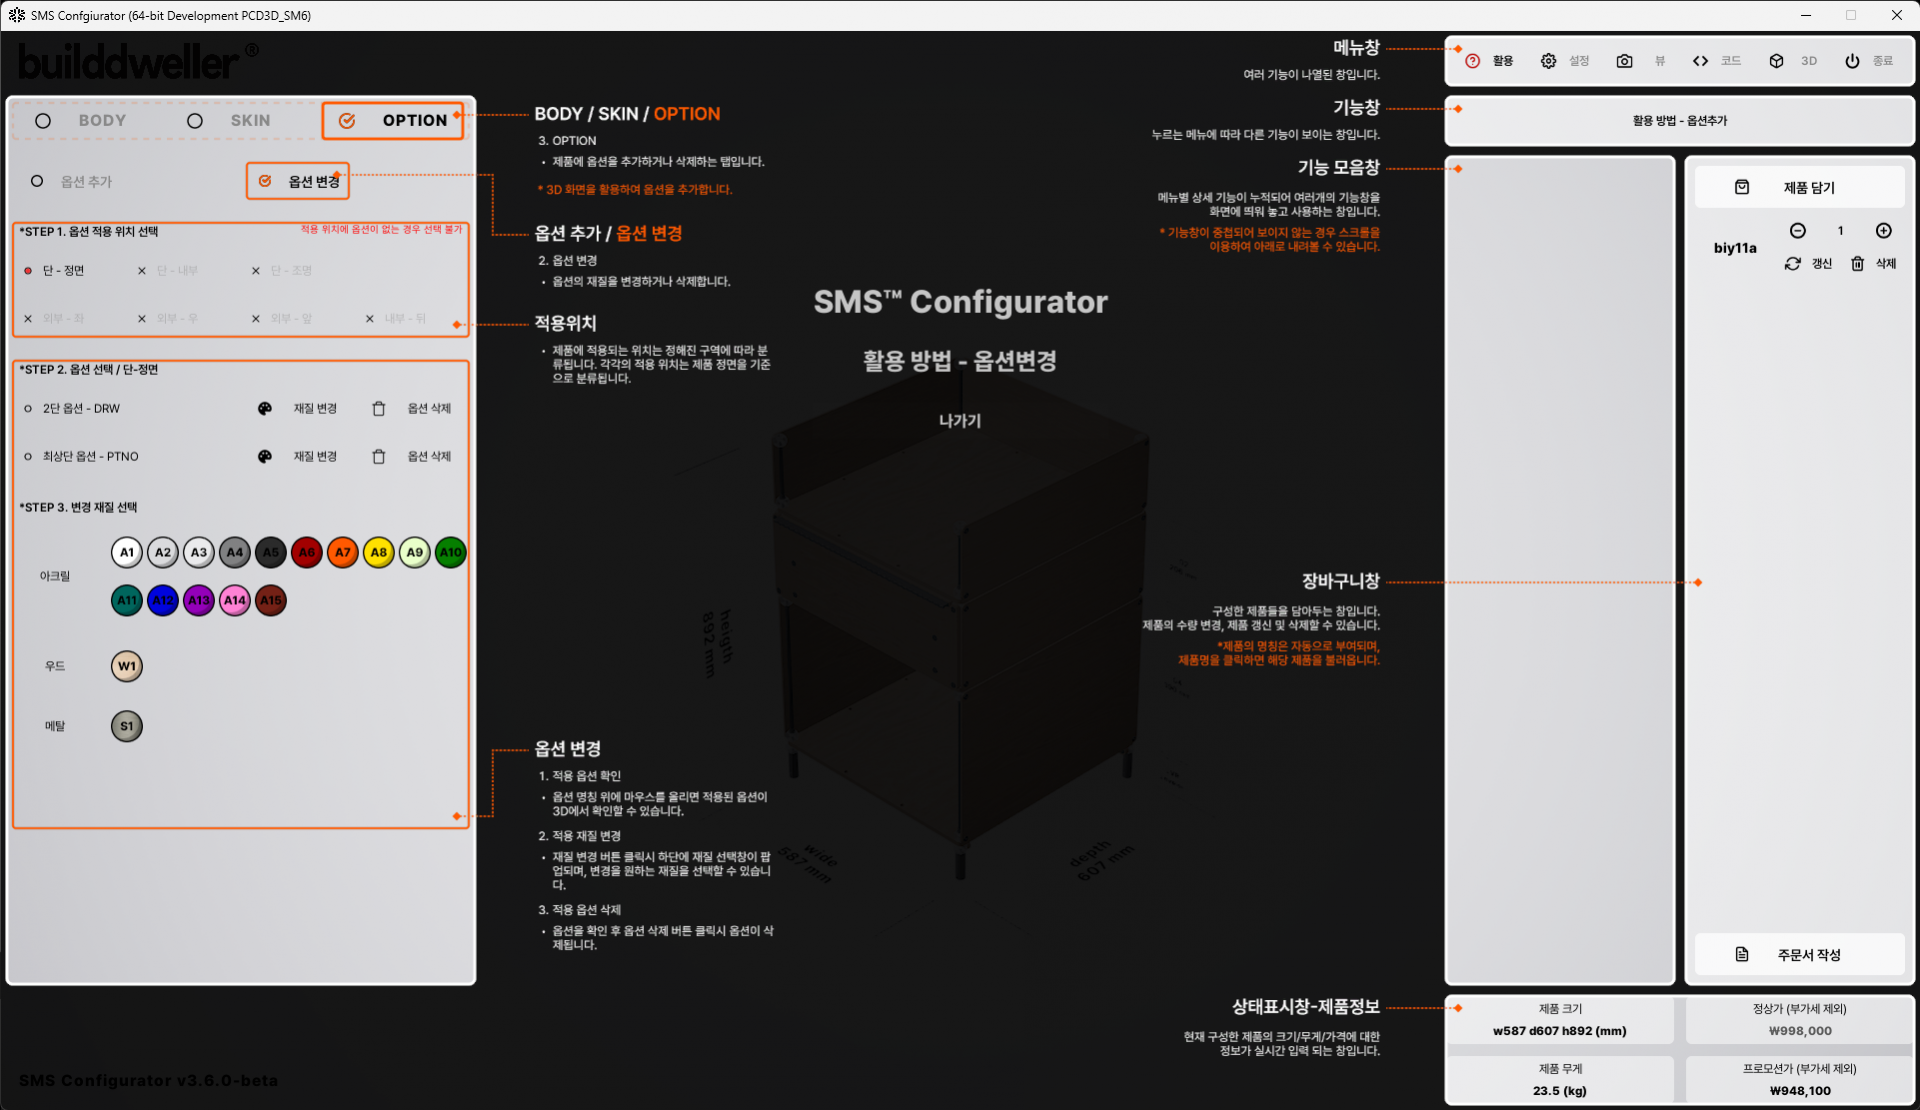Click the 활용 방법 - 옵션추가 function bar
1920x1110 pixels.
[1679, 121]
